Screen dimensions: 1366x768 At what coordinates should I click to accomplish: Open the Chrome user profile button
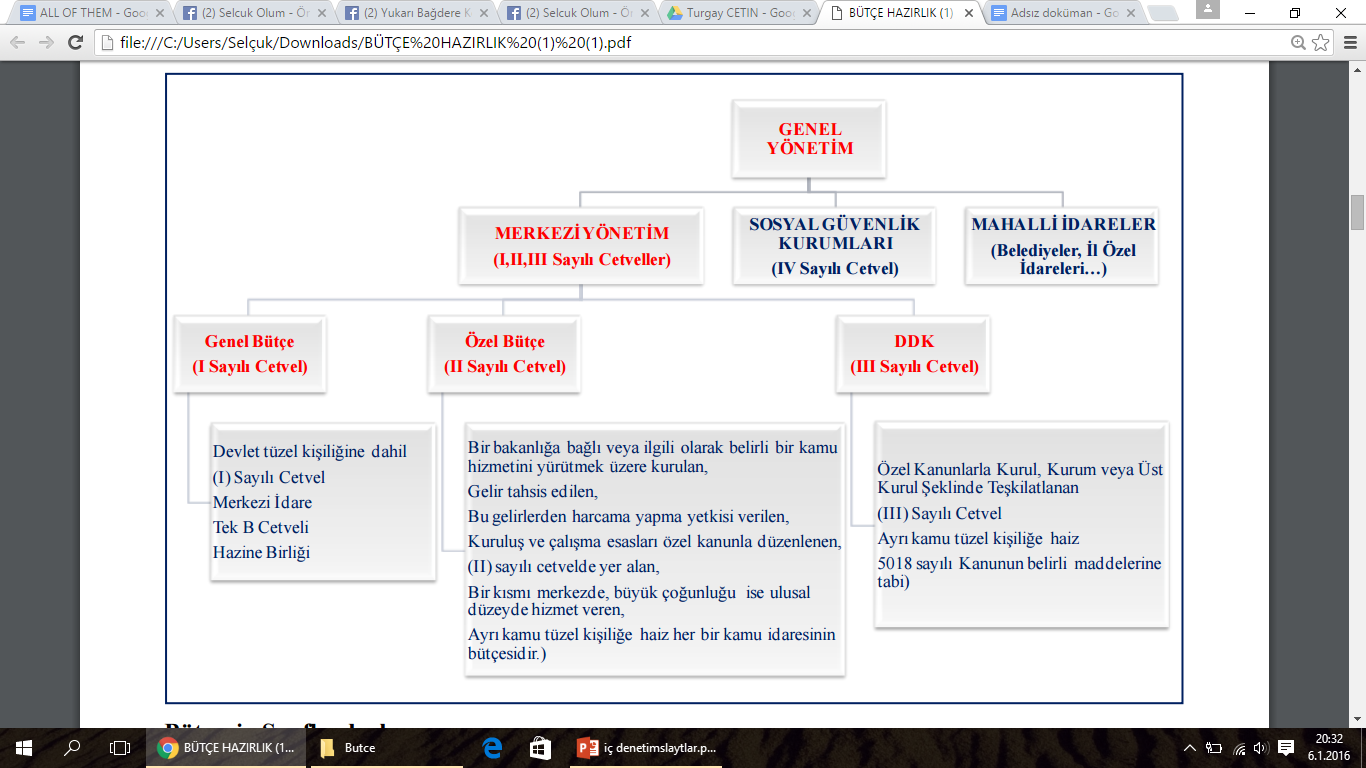pos(1207,8)
